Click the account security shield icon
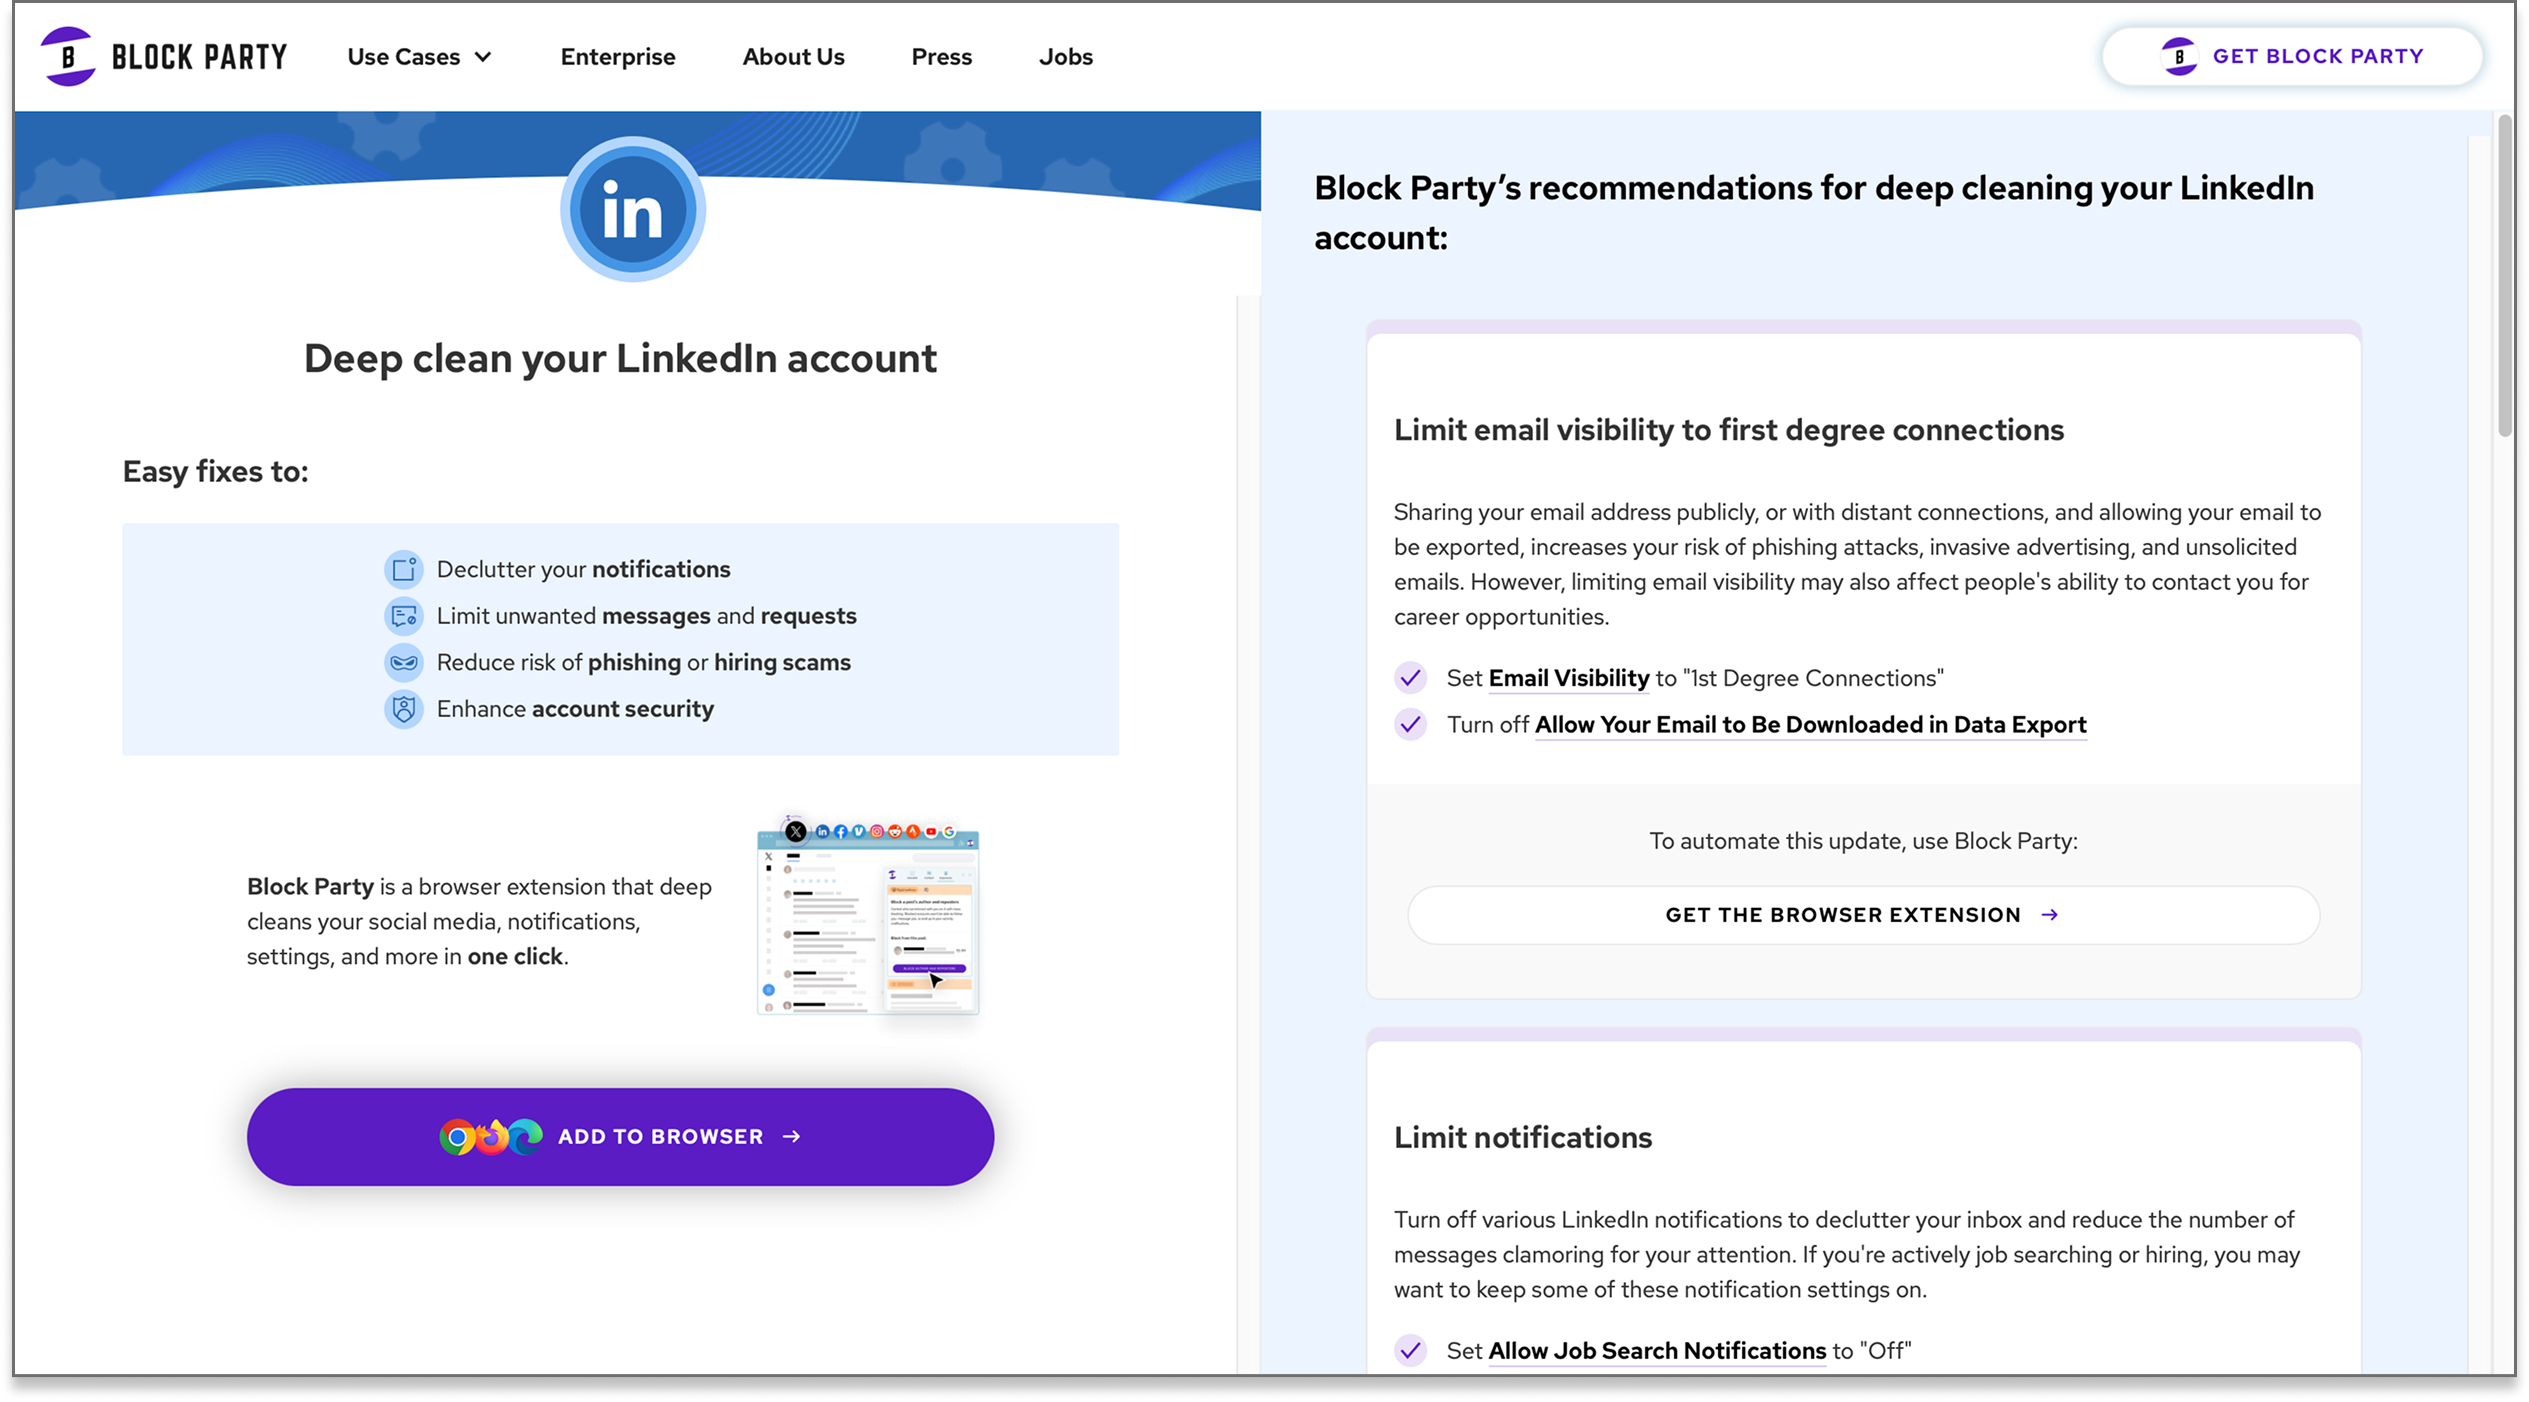This screenshot has width=2529, height=1402. click(404, 708)
